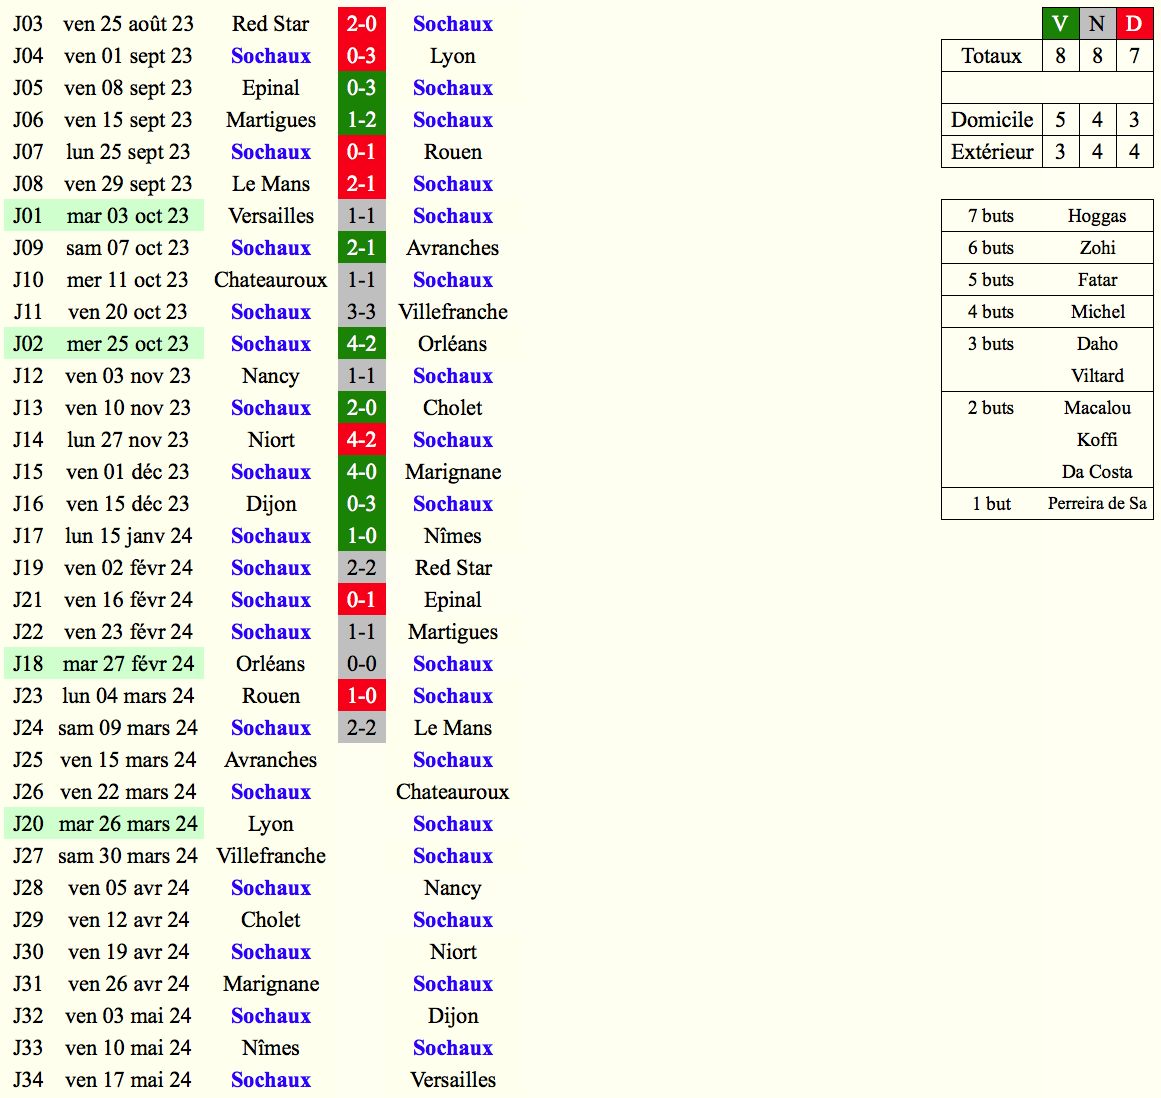Click highlighted date mar 26 mars 24

point(128,823)
